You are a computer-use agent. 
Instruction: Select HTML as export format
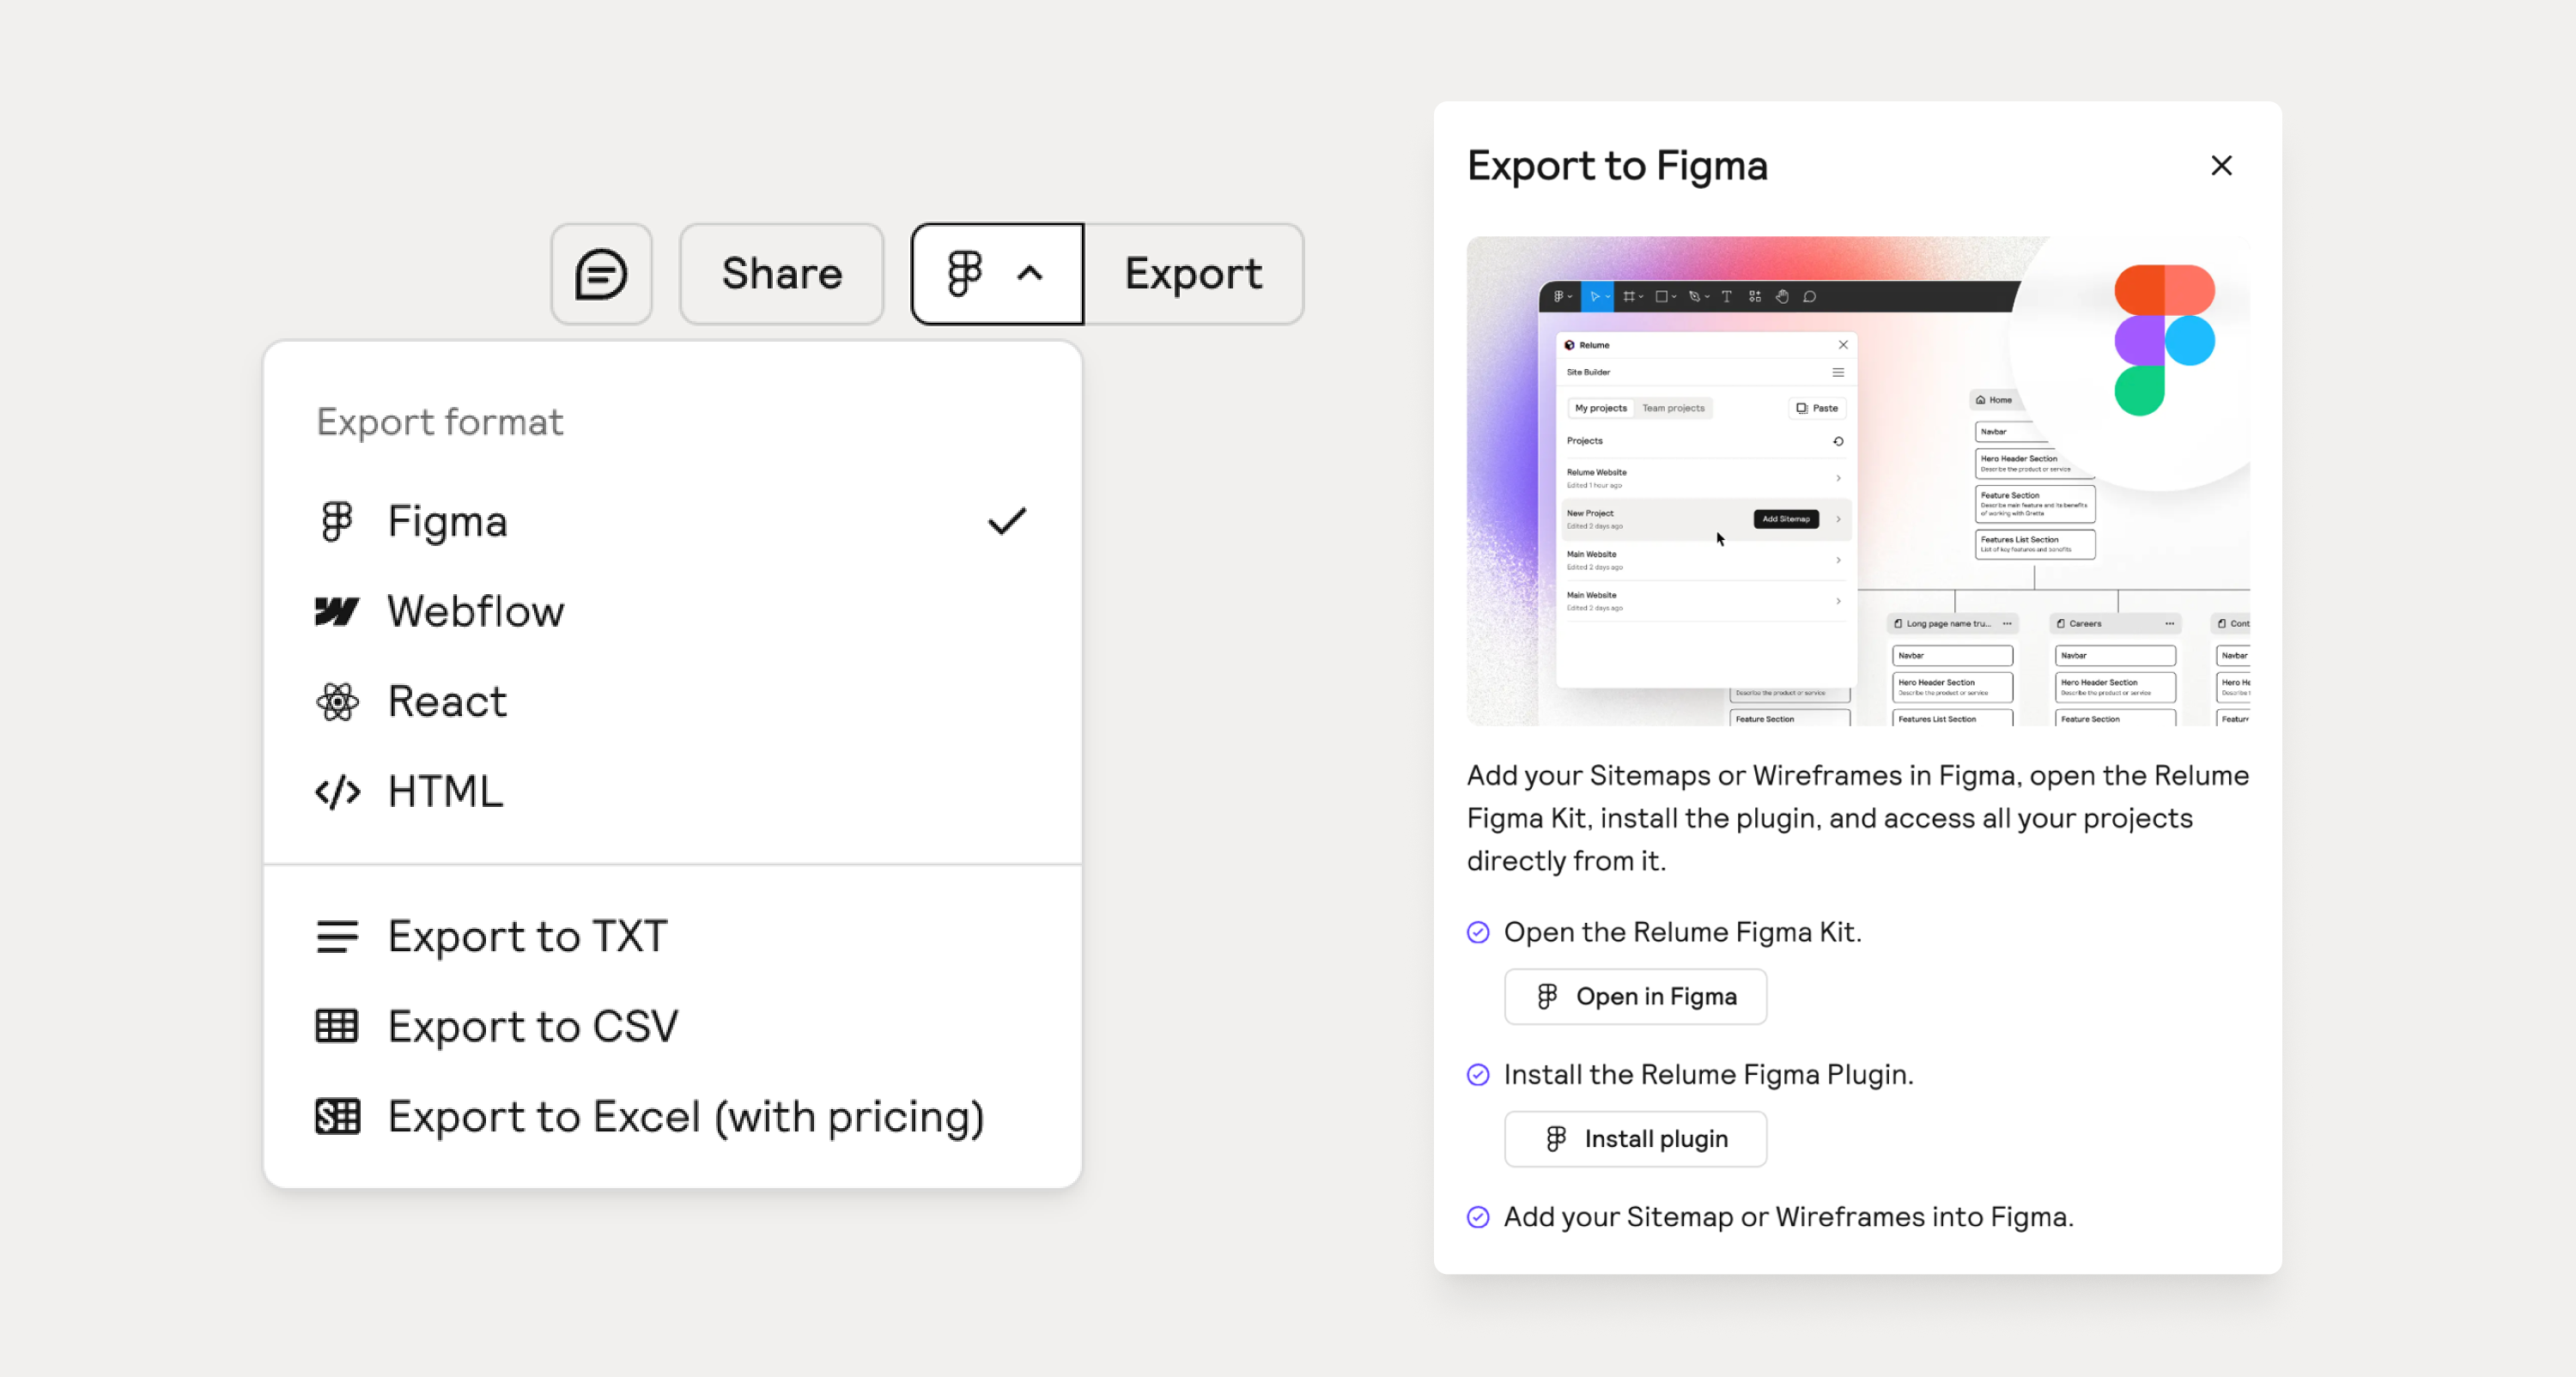point(672,791)
